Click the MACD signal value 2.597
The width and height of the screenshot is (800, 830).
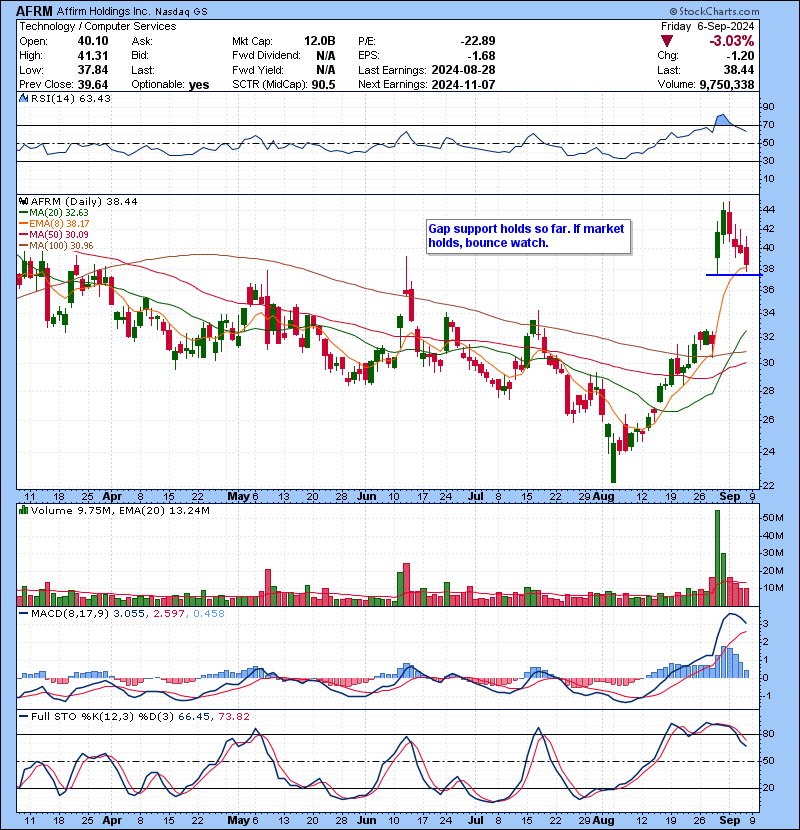[169, 614]
